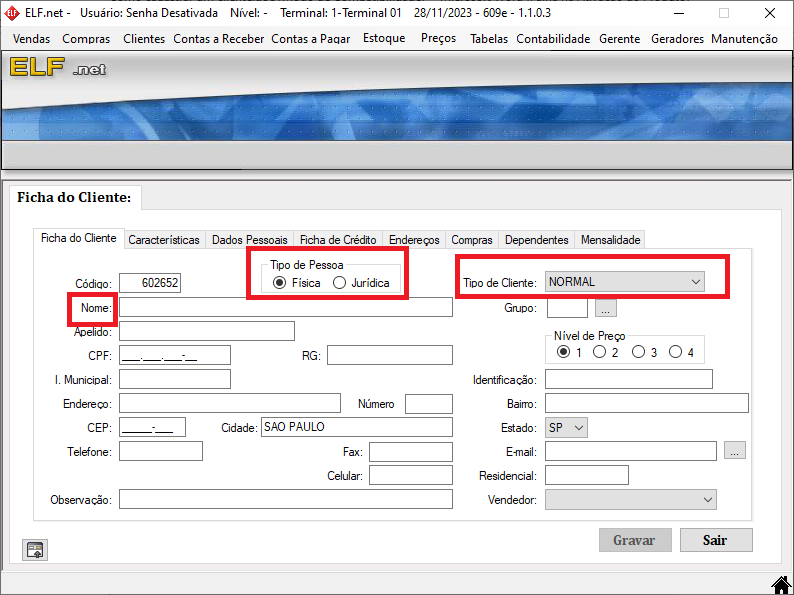This screenshot has height=595, width=794.
Task: Click the Grupo input field
Action: [567, 308]
